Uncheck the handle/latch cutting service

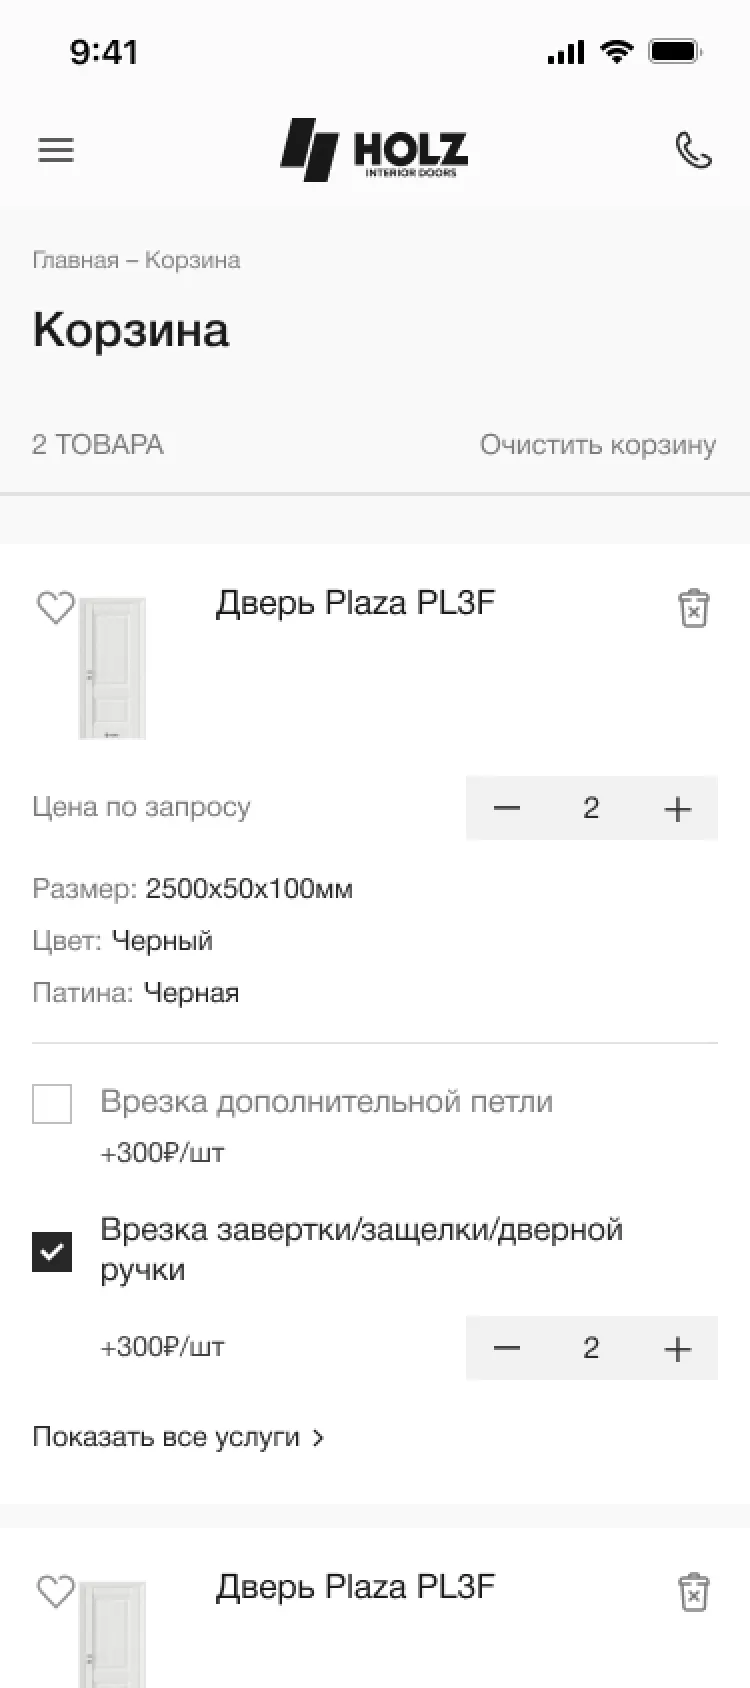click(52, 1251)
